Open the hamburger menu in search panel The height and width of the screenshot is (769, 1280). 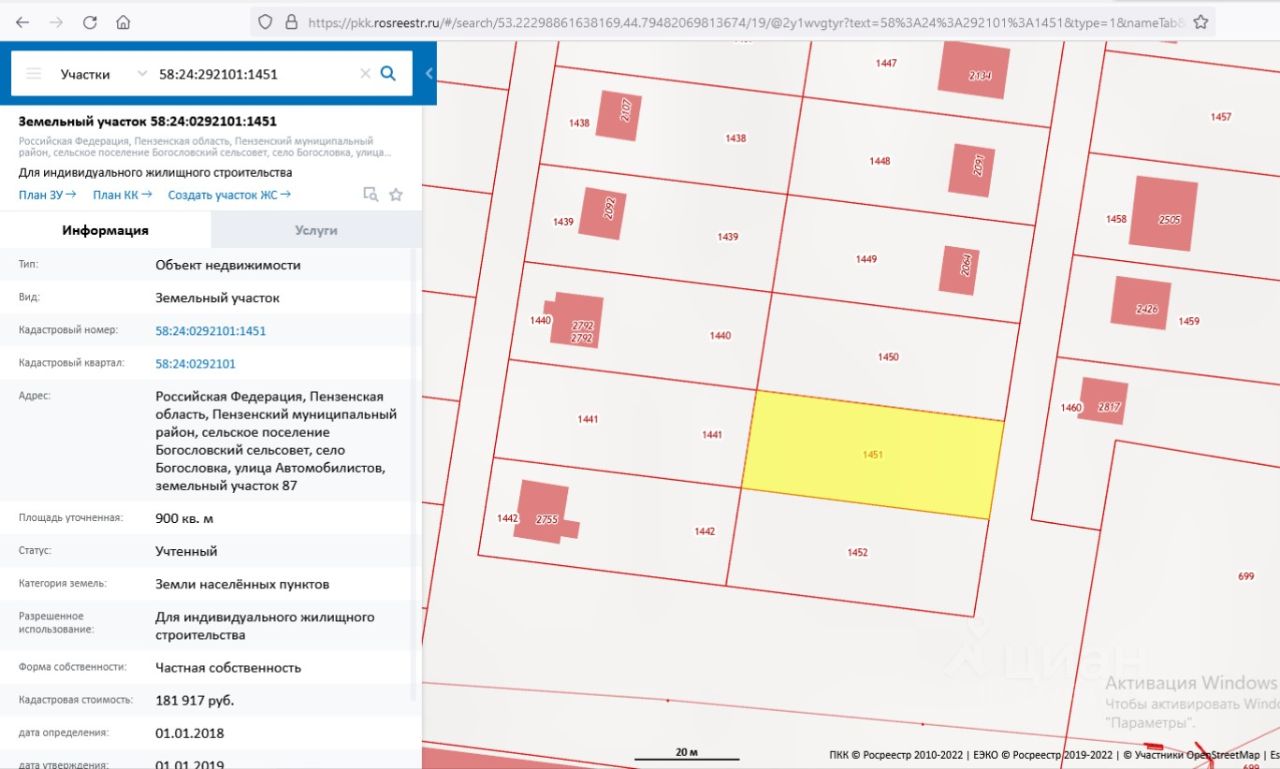(34, 74)
